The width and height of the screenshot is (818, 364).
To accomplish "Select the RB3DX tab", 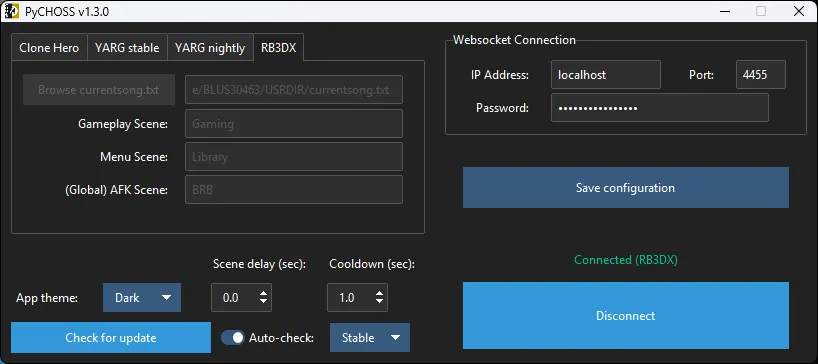I will [x=279, y=48].
